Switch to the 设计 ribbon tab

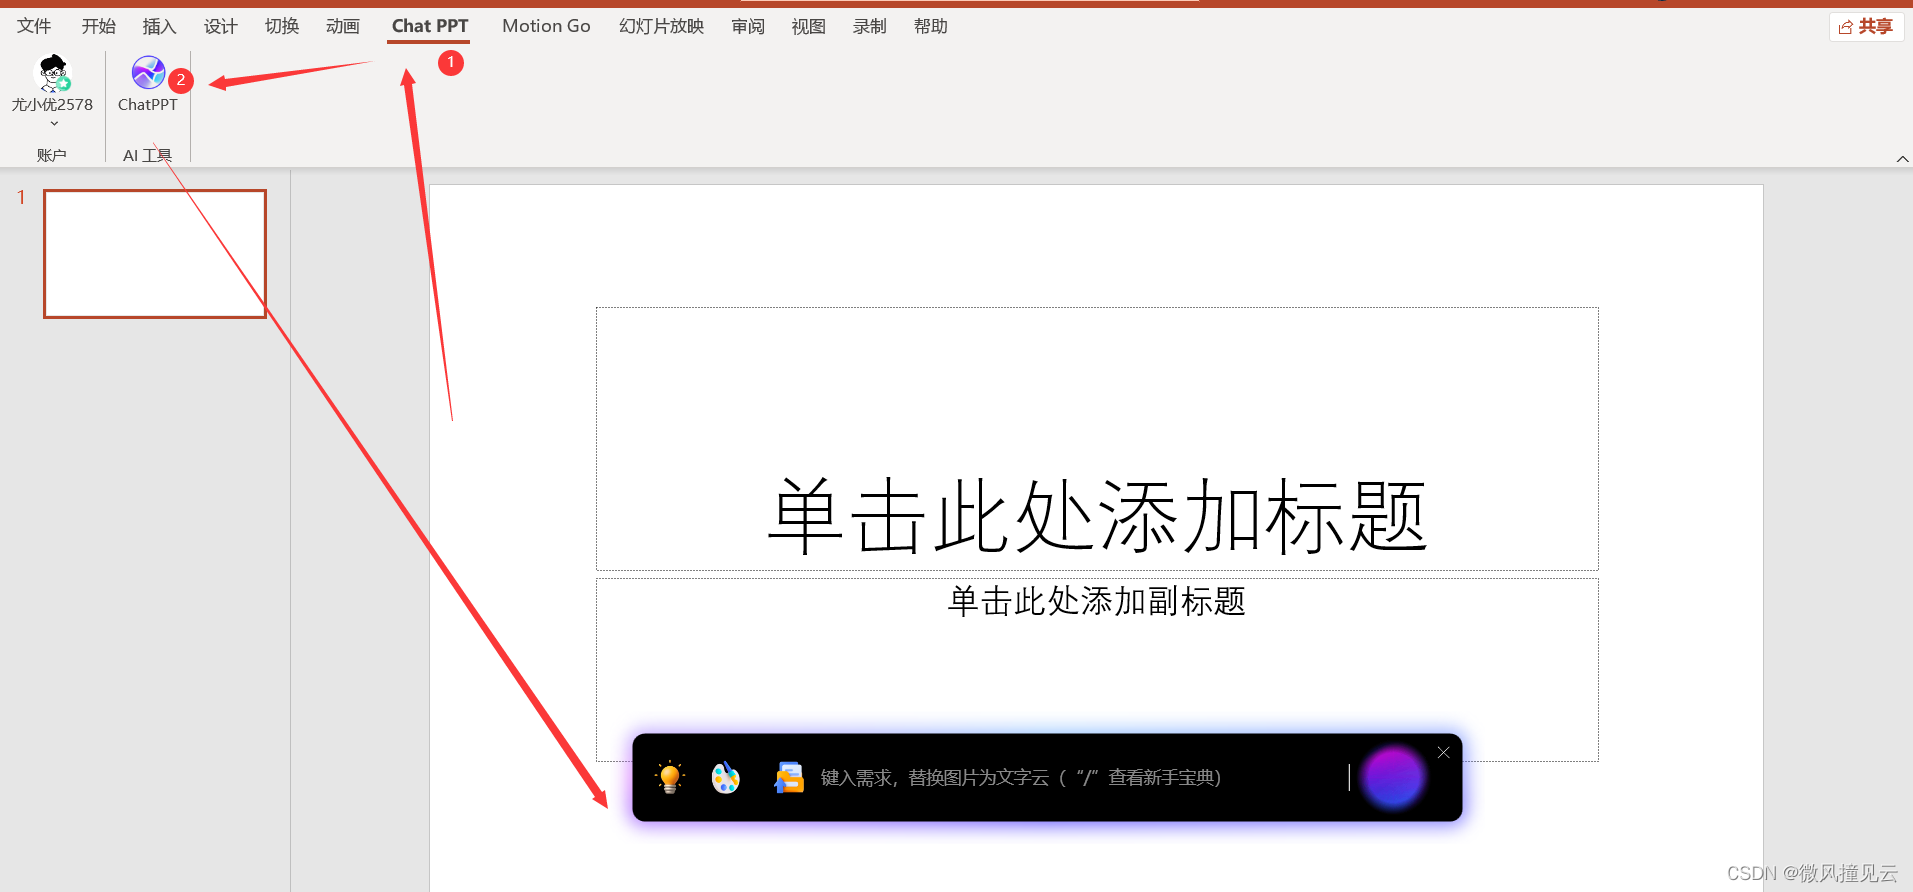(220, 26)
